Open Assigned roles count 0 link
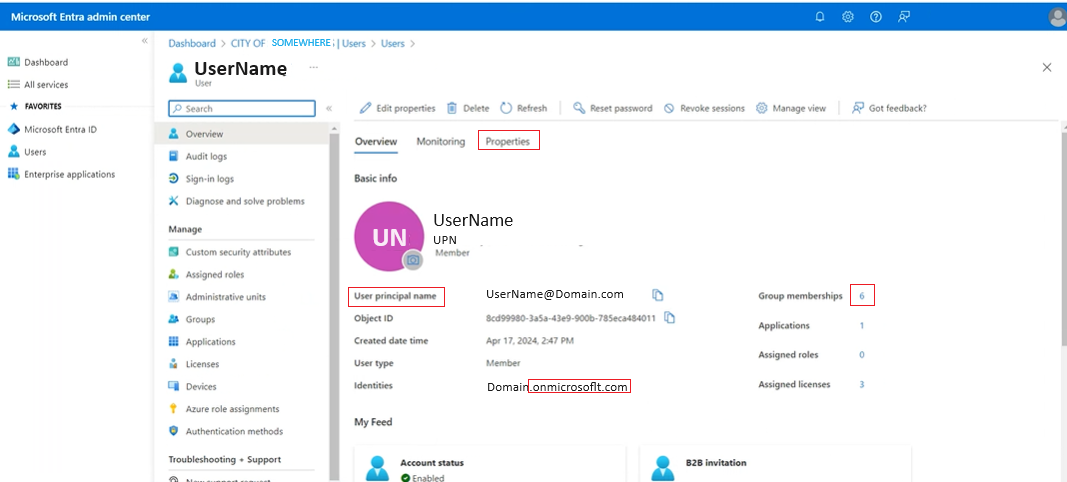The image size is (1067, 482). coord(861,355)
